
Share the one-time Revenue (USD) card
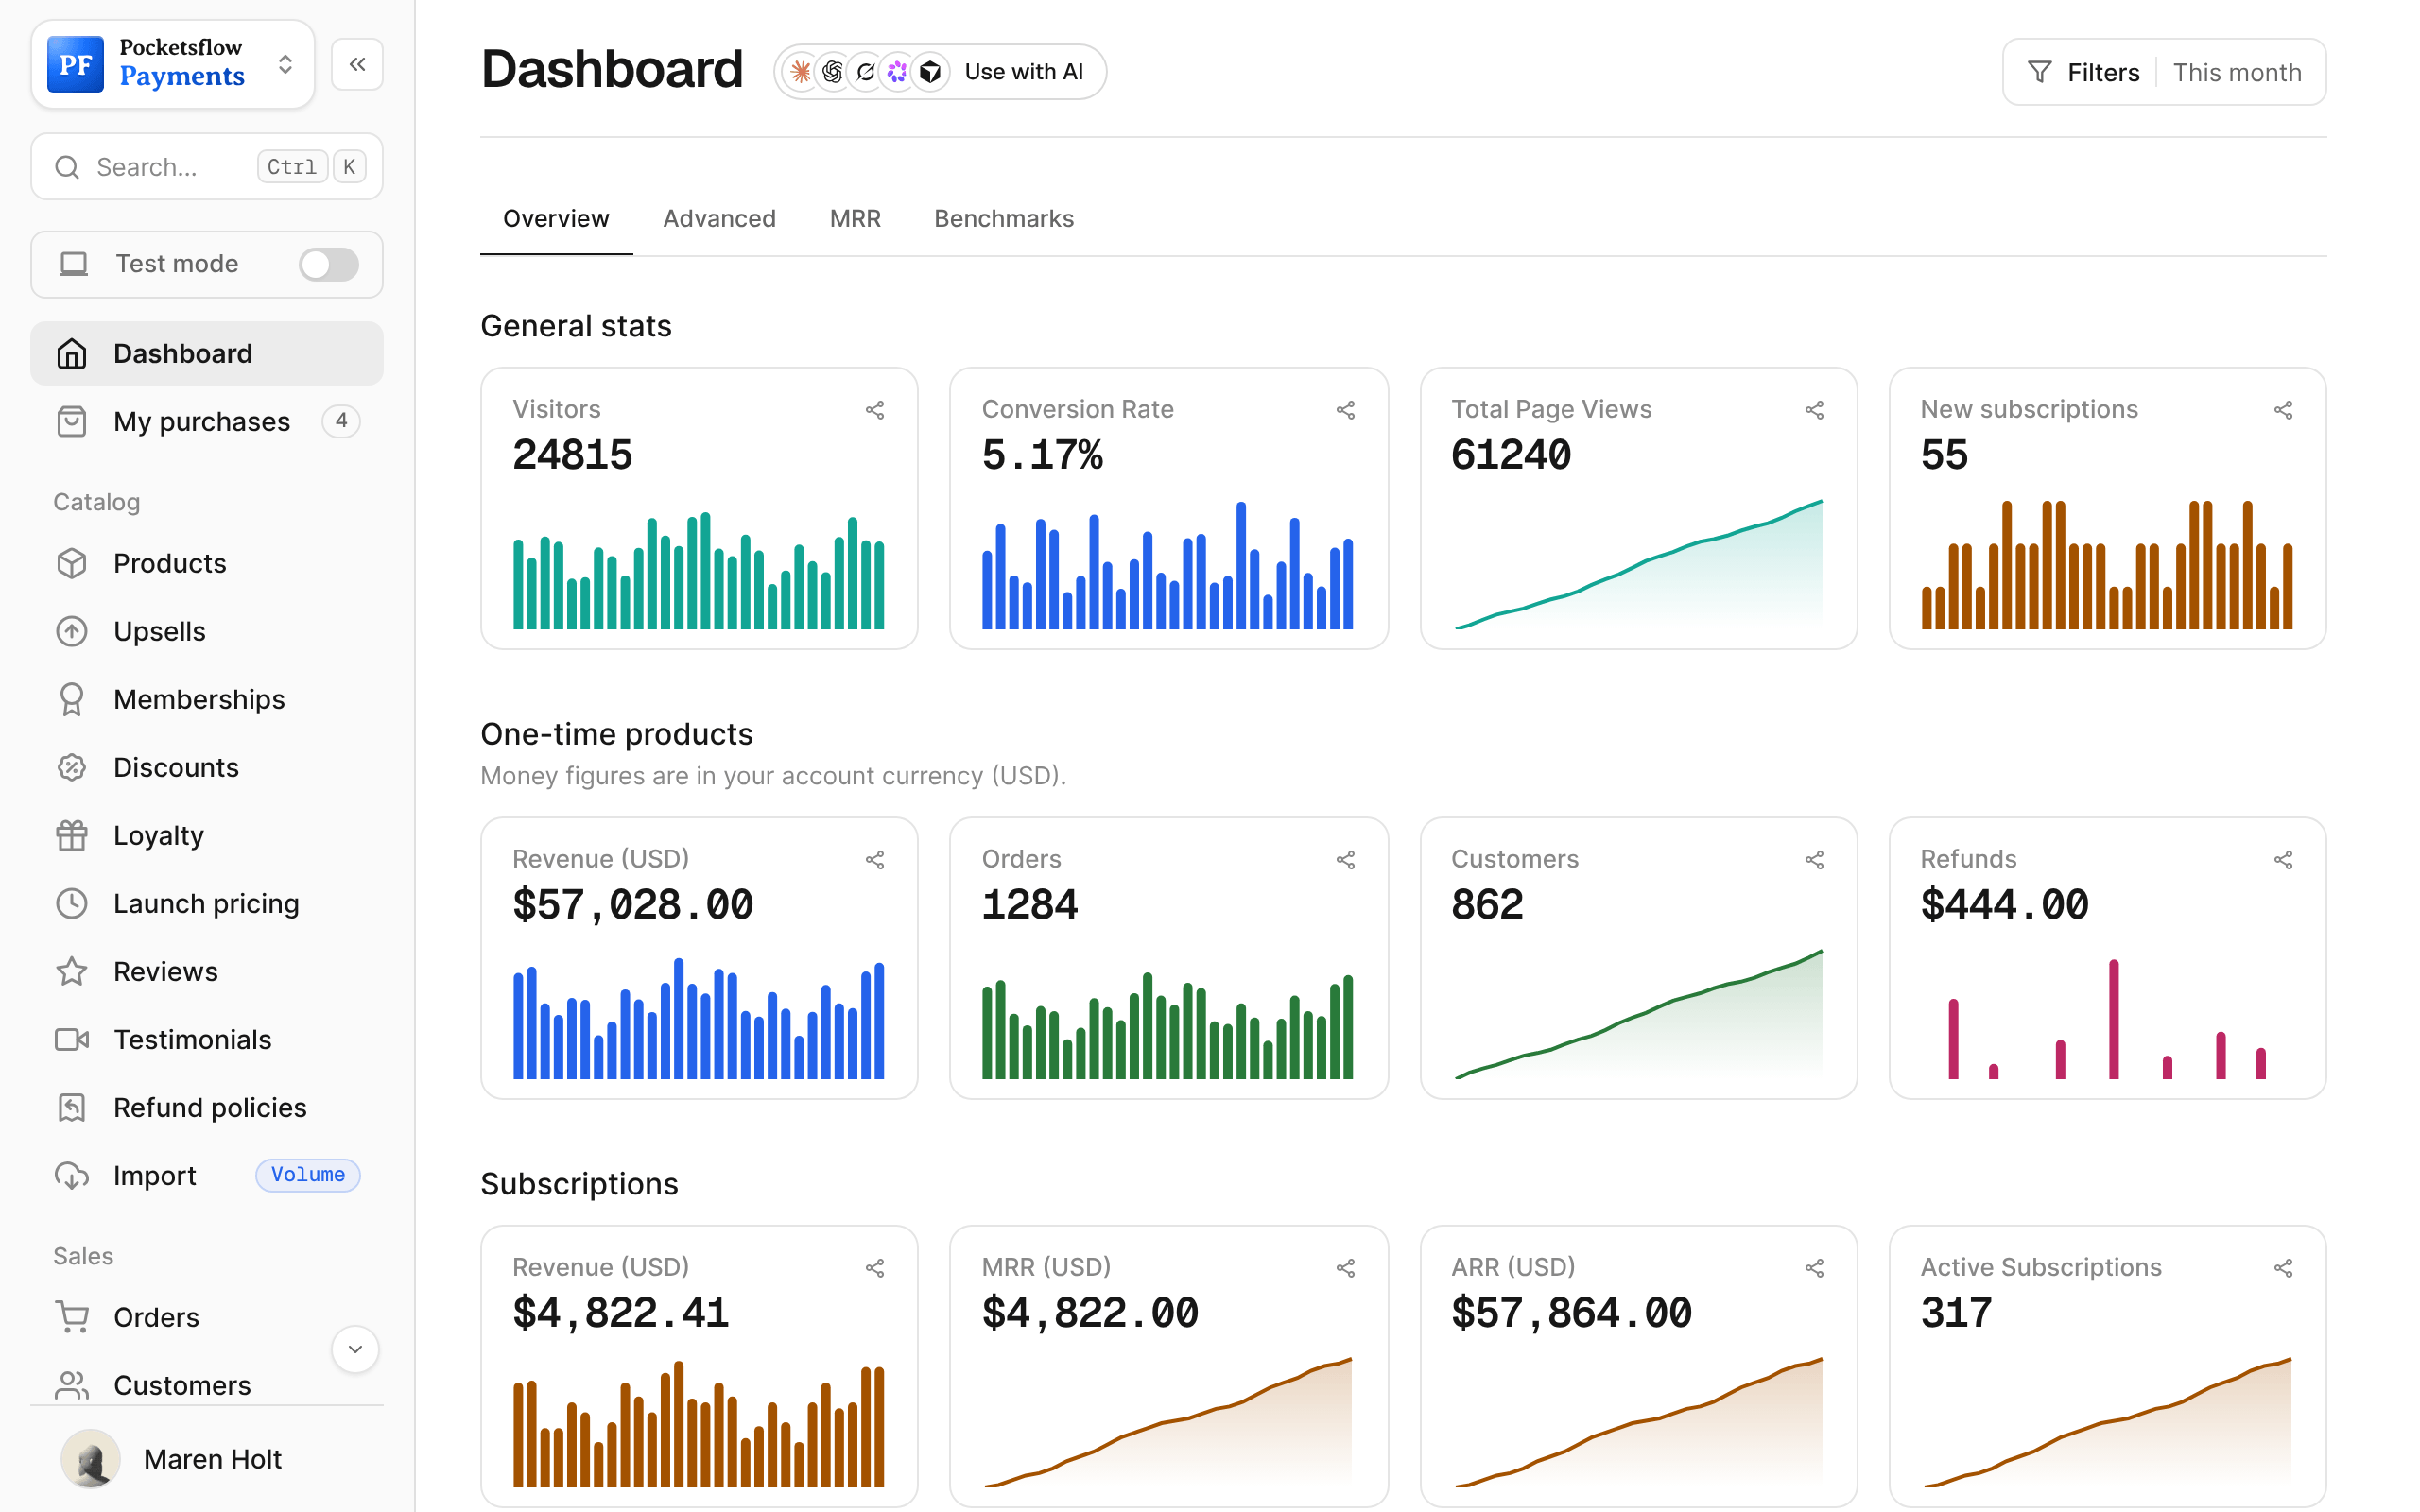tap(875, 860)
